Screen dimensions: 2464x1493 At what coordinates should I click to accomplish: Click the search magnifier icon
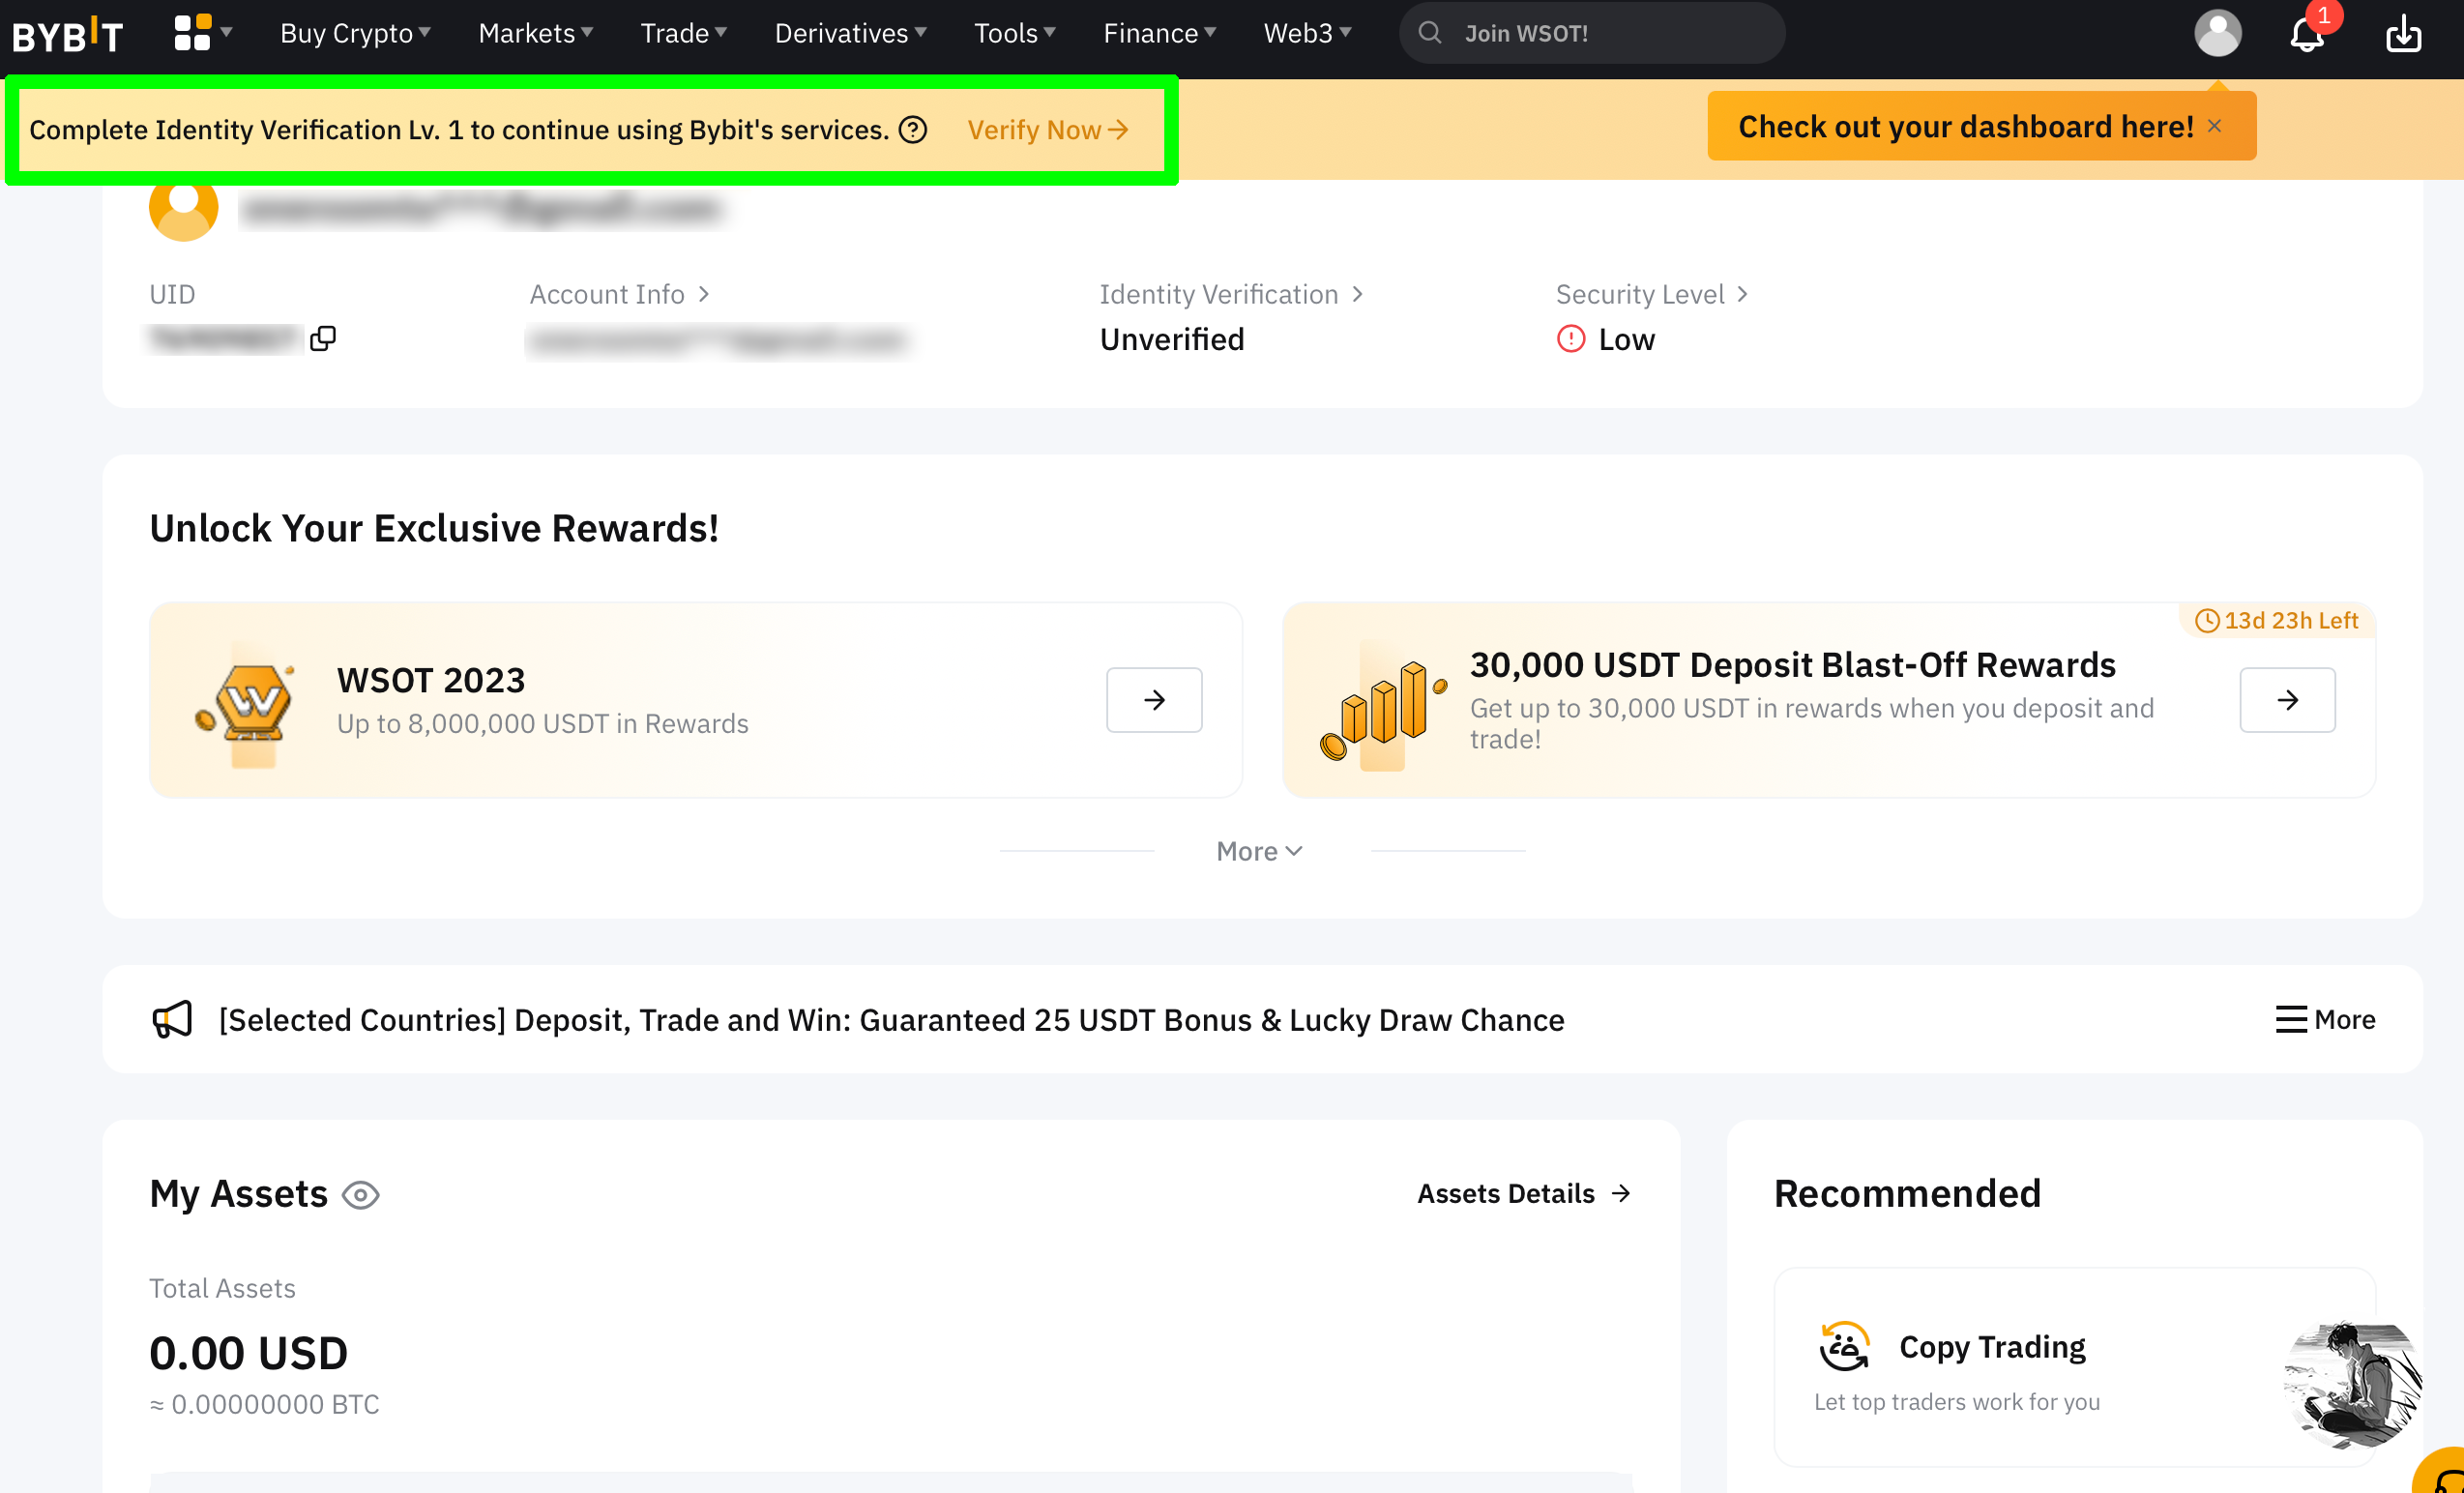point(1430,33)
